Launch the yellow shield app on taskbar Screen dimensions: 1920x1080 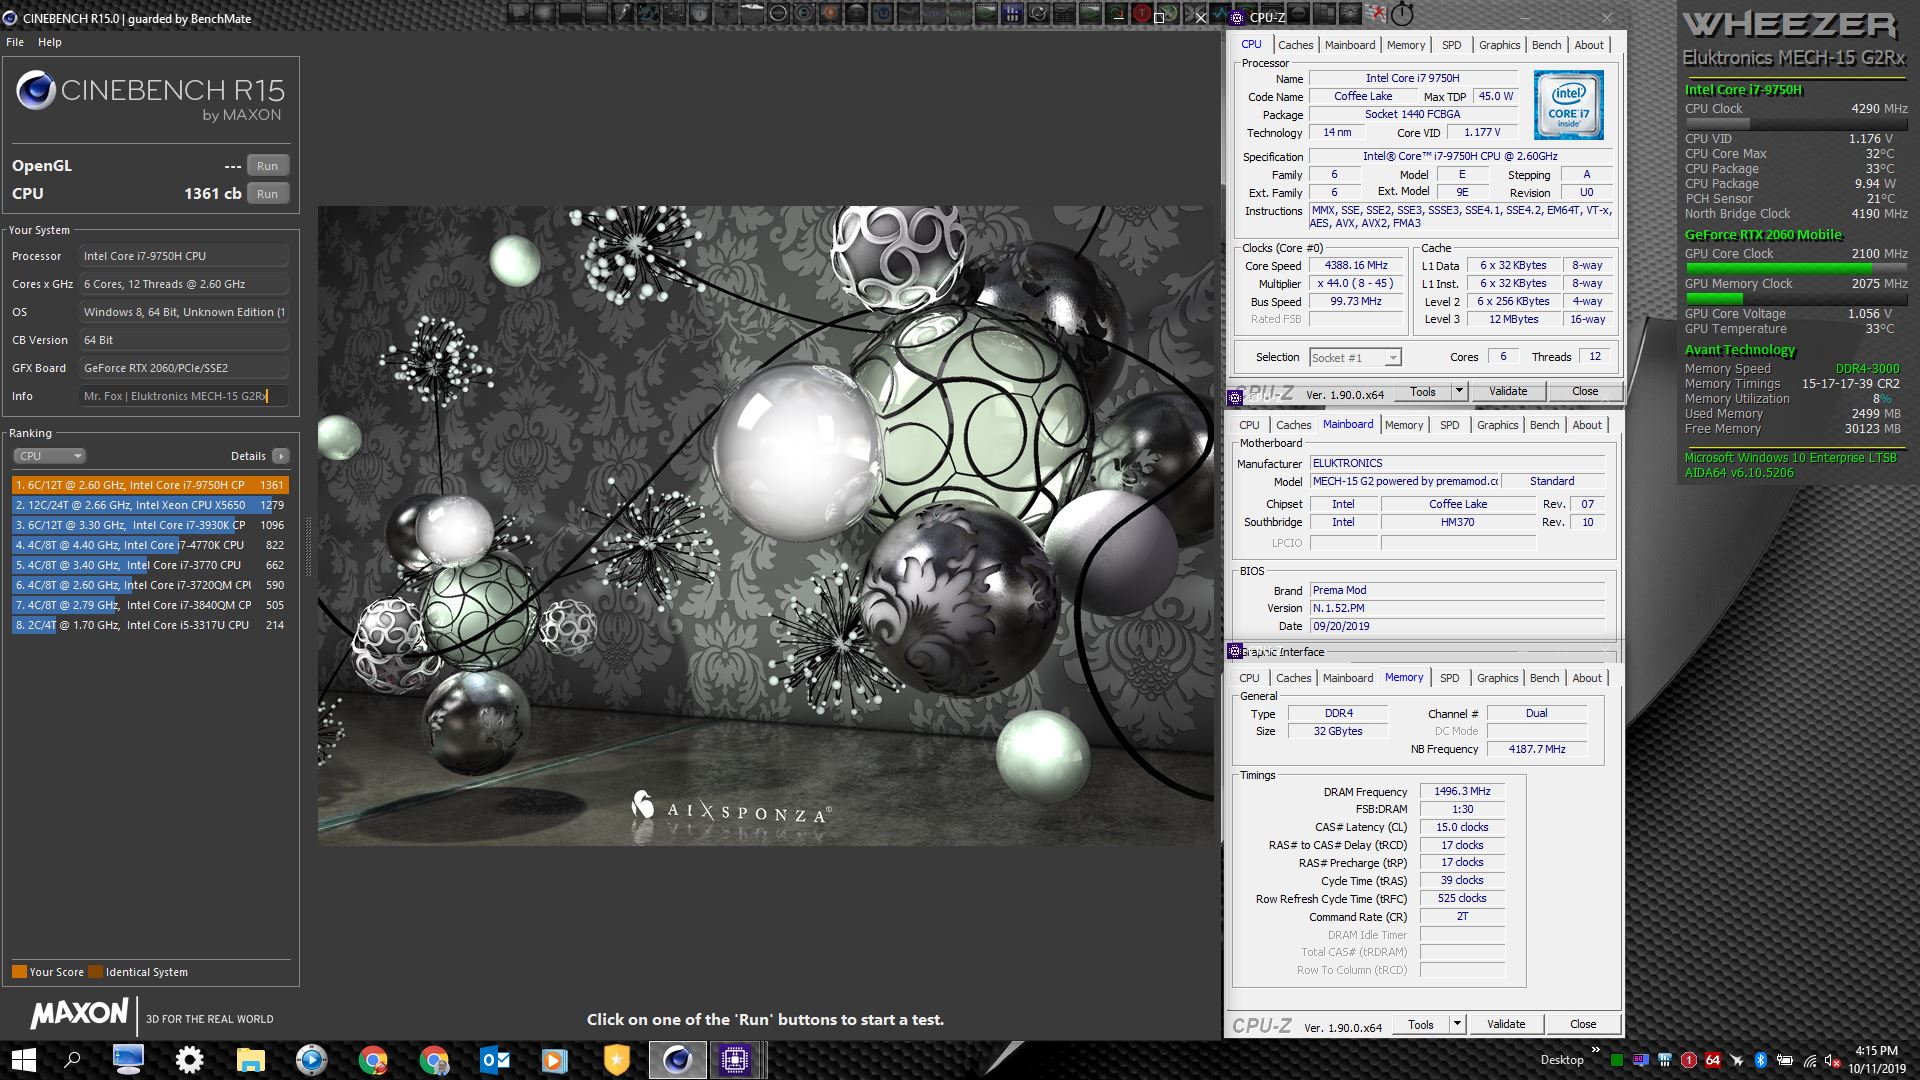click(x=617, y=1059)
